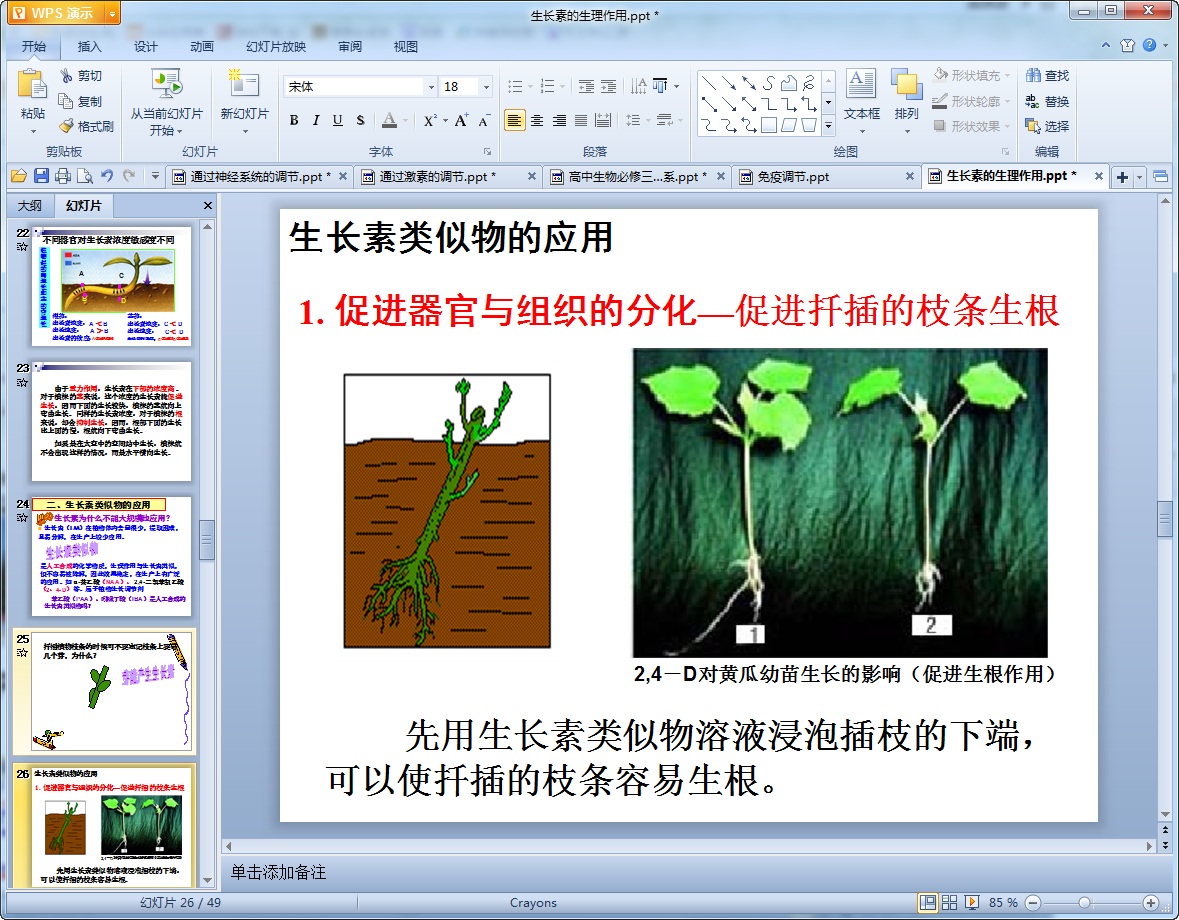Zoom in with the plus button
The image size is (1179, 920).
coord(1150,902)
